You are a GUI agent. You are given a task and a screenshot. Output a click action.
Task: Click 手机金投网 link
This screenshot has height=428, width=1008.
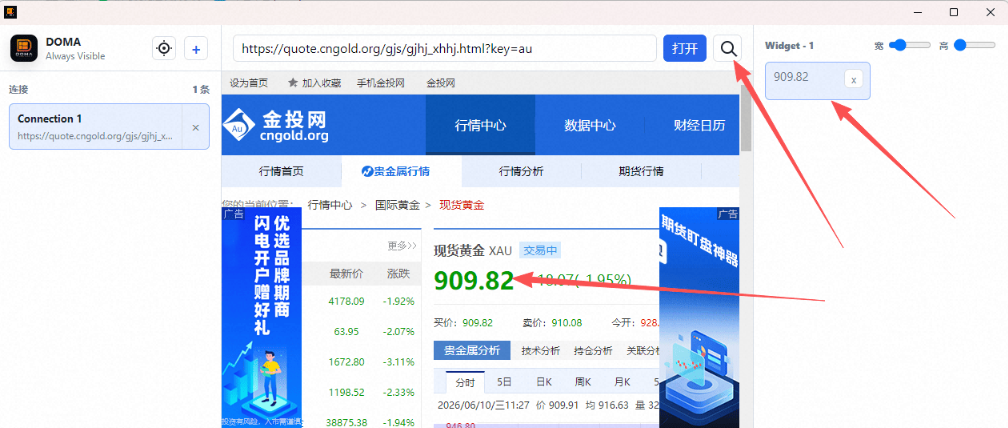(381, 83)
